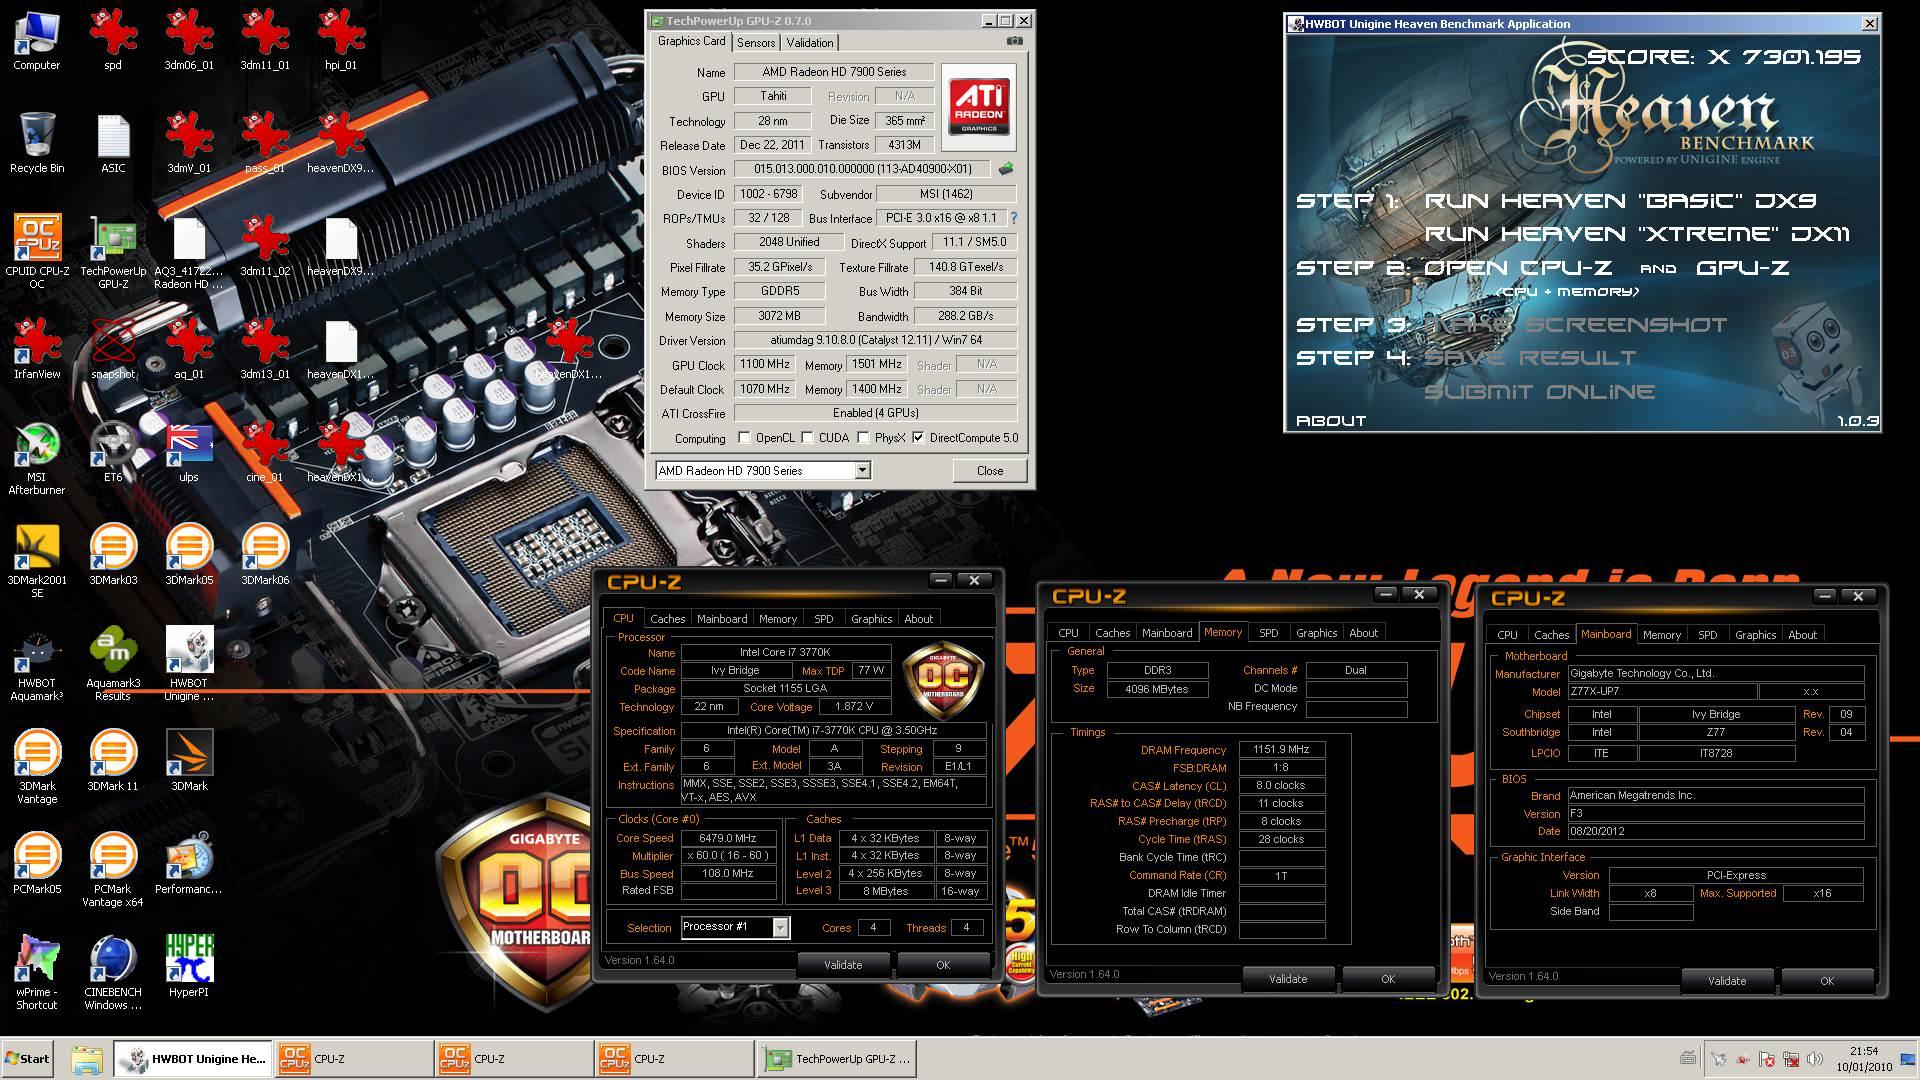Screen dimensions: 1920x1080
Task: Click OK in CPU-Z Memory window
Action: (x=1387, y=979)
